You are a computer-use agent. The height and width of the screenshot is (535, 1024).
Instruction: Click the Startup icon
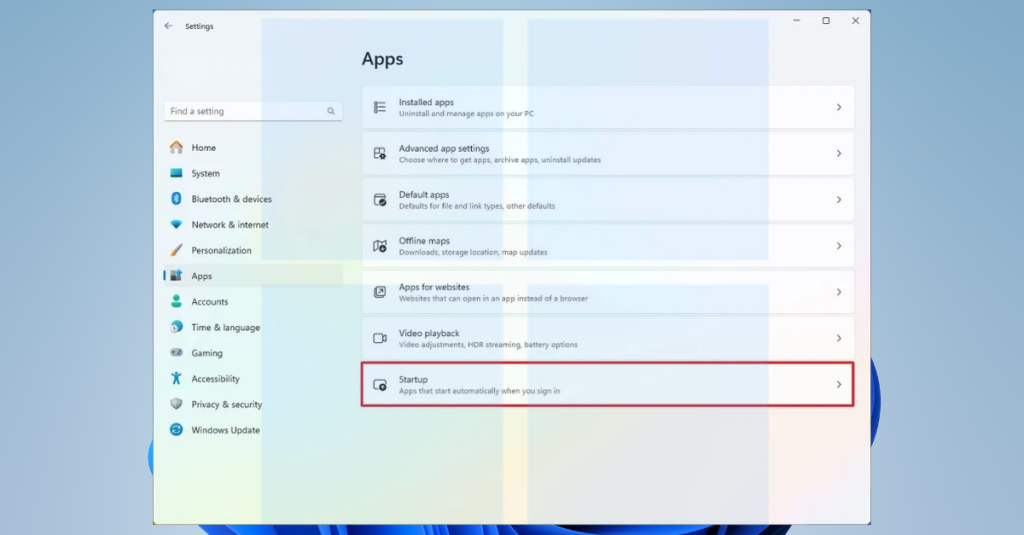point(379,385)
